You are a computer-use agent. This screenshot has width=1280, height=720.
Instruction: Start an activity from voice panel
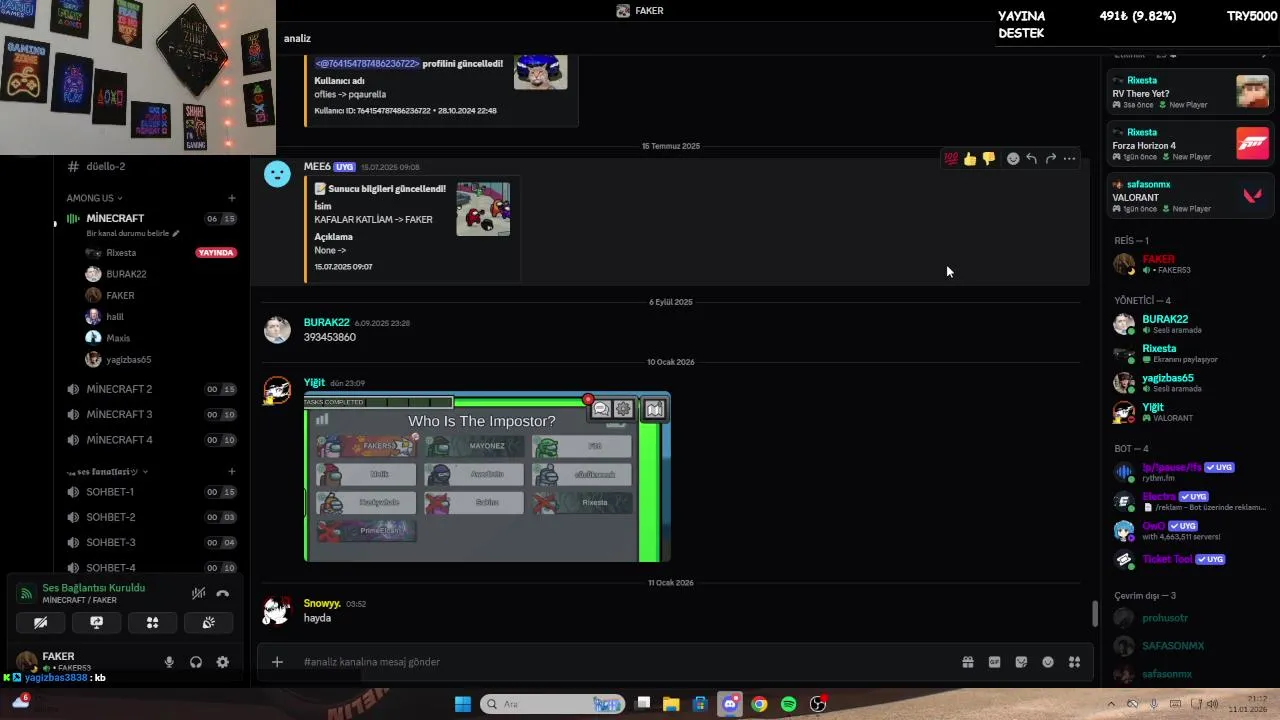pos(152,622)
